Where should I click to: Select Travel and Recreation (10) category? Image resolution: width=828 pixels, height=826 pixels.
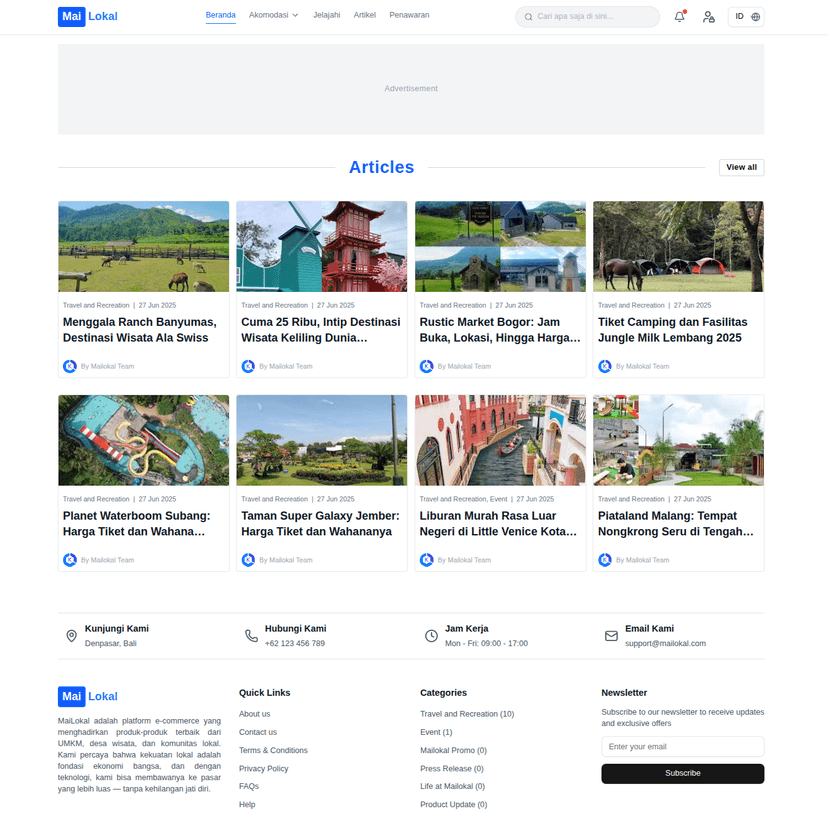pos(466,714)
